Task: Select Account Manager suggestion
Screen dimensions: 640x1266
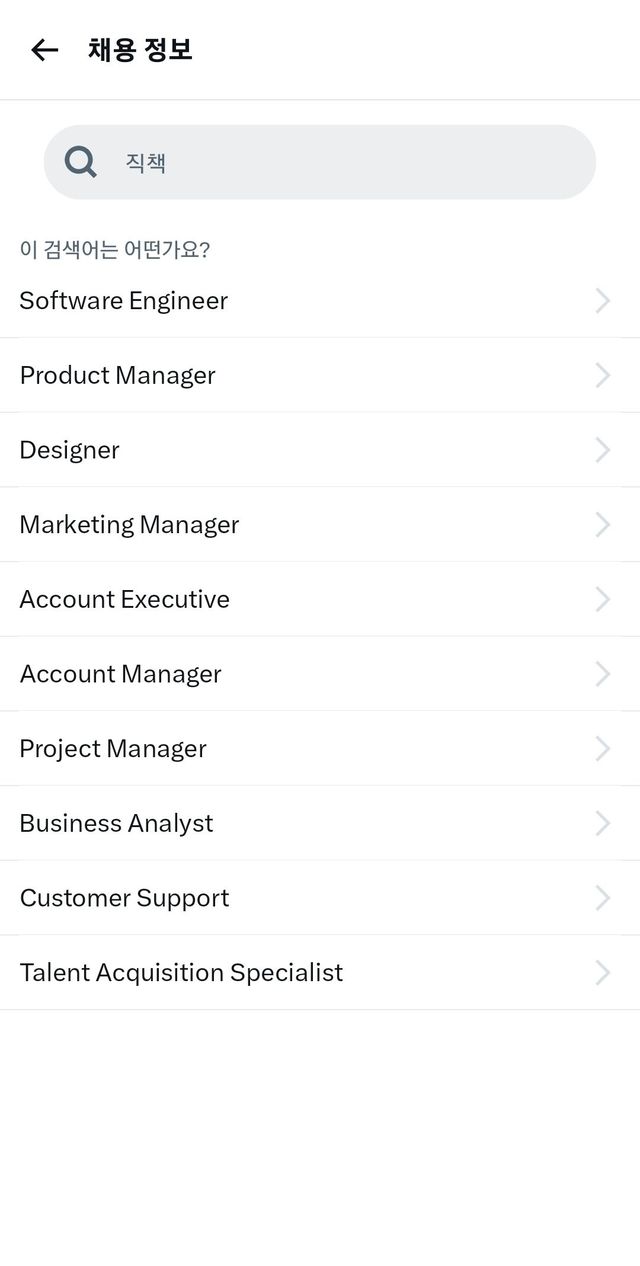Action: coord(121,674)
